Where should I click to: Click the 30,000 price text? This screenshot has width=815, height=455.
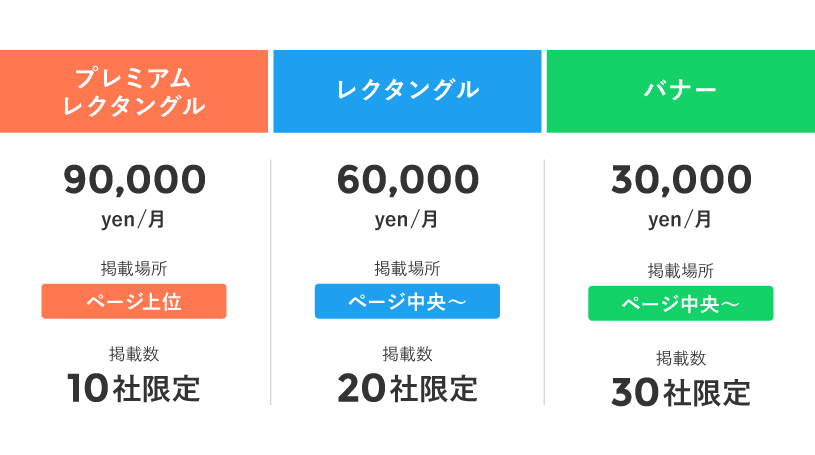(x=680, y=180)
